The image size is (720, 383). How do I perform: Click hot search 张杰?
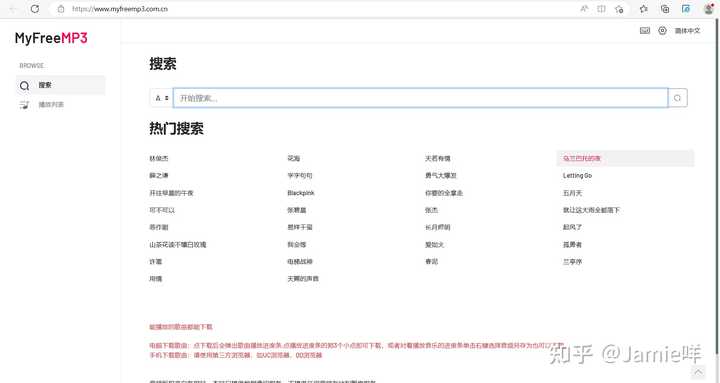pyautogui.click(x=432, y=210)
